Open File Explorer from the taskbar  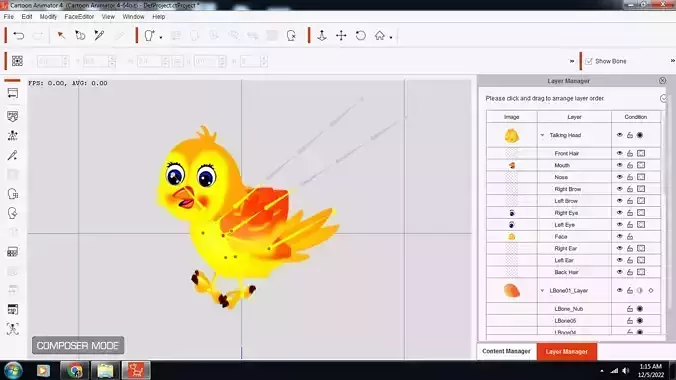coord(105,371)
